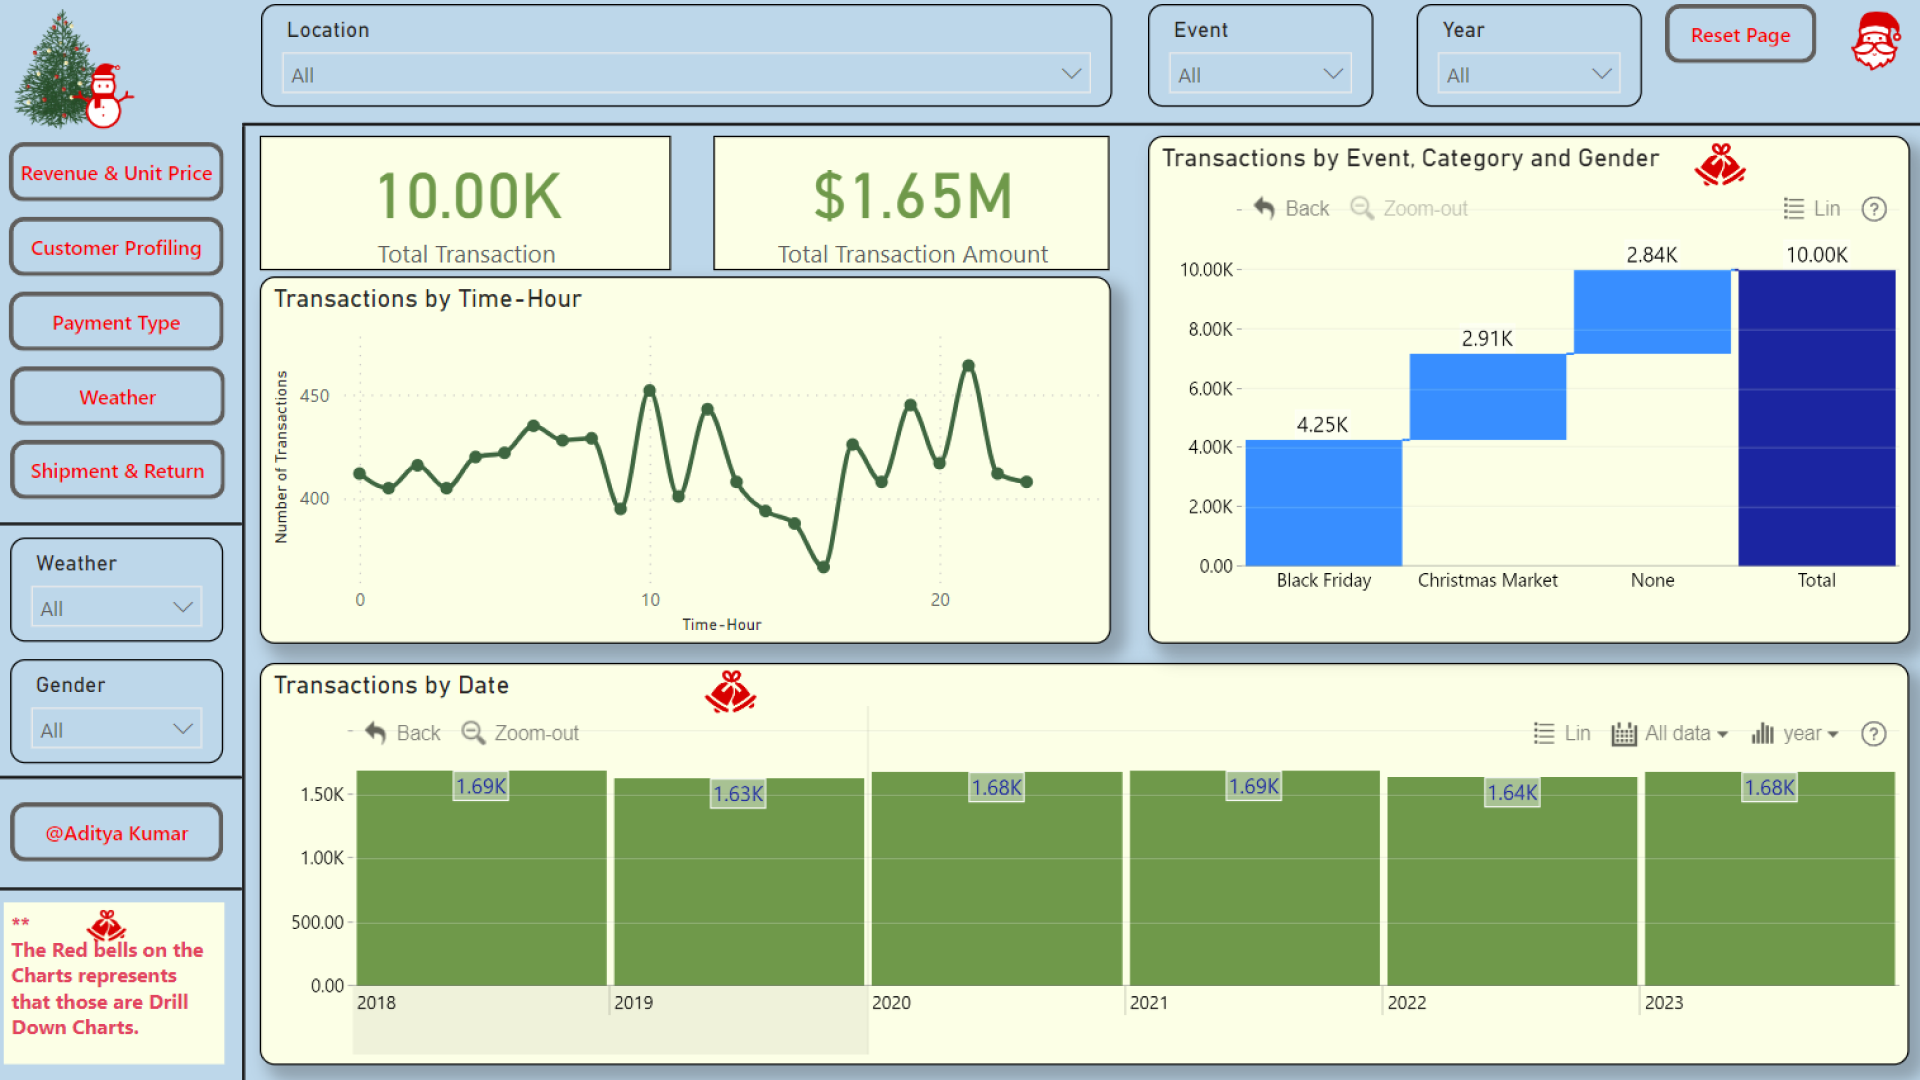
Task: Select the 2020 bar in Transactions by Date
Action: (996, 879)
